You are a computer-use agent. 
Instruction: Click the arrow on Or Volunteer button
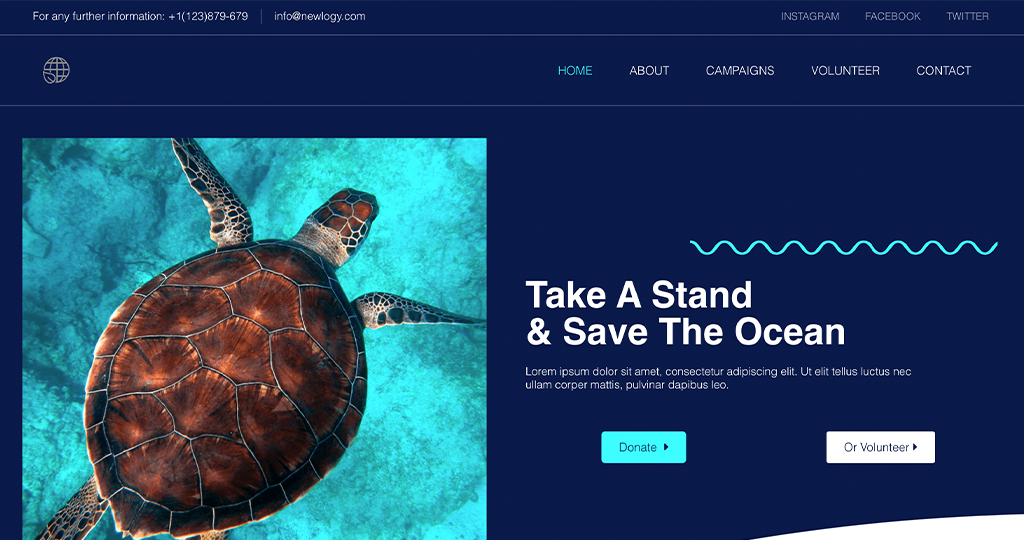click(x=915, y=447)
